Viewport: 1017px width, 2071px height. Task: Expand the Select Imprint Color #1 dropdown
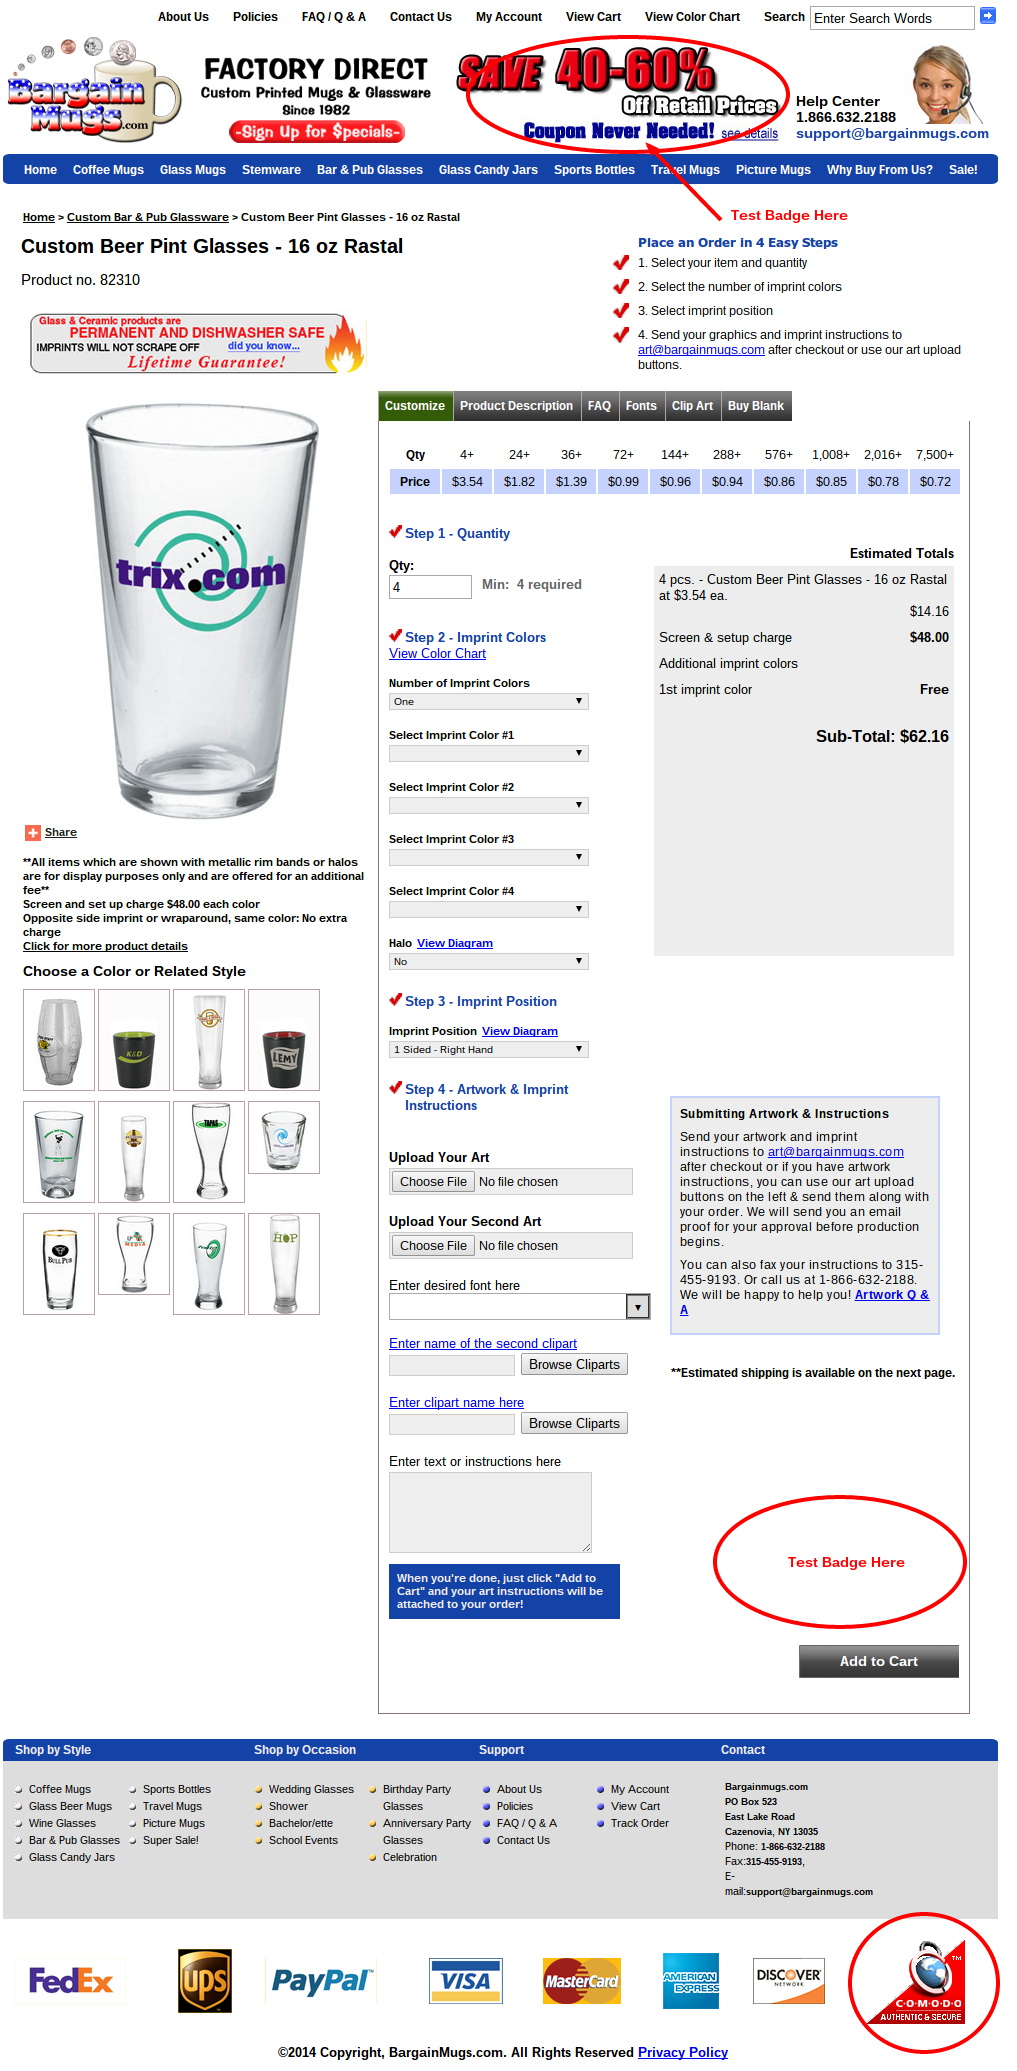tap(488, 754)
